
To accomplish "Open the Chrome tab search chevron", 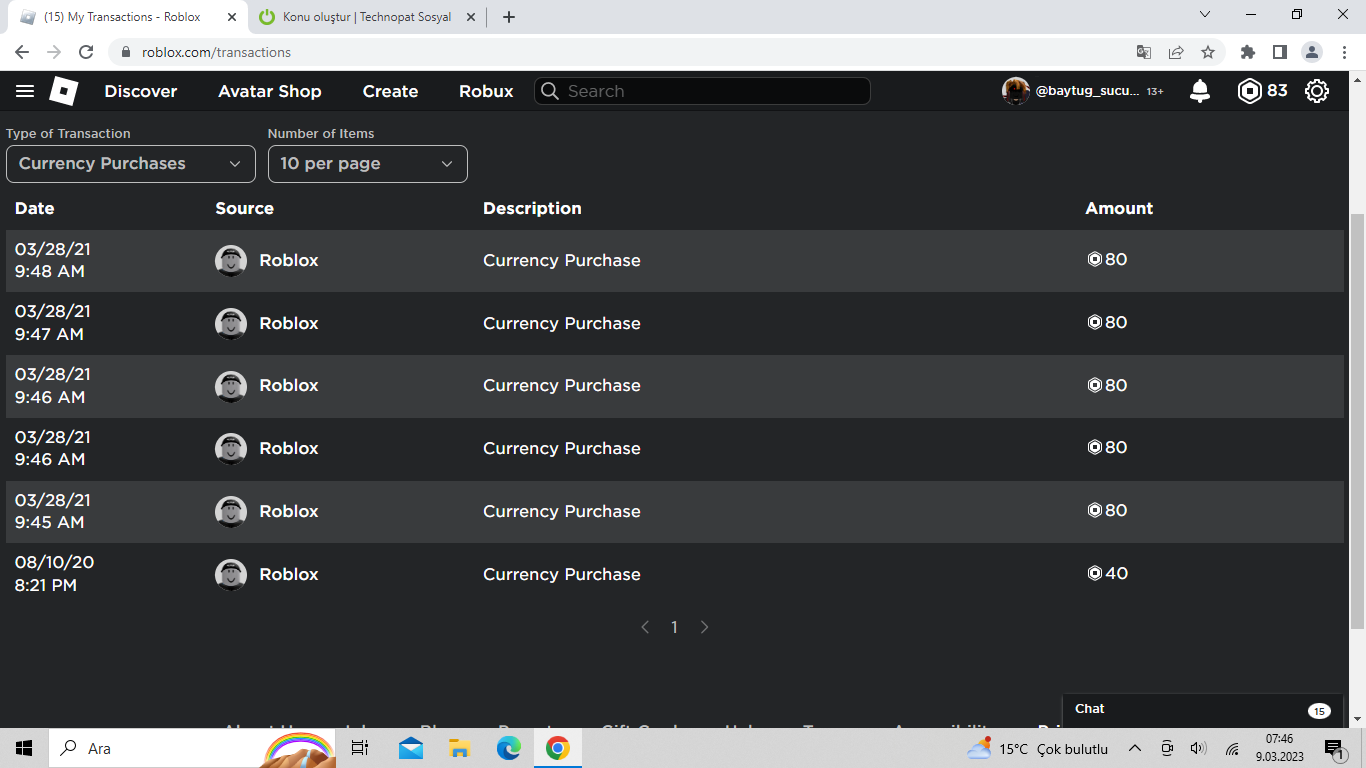I will click(x=1205, y=15).
